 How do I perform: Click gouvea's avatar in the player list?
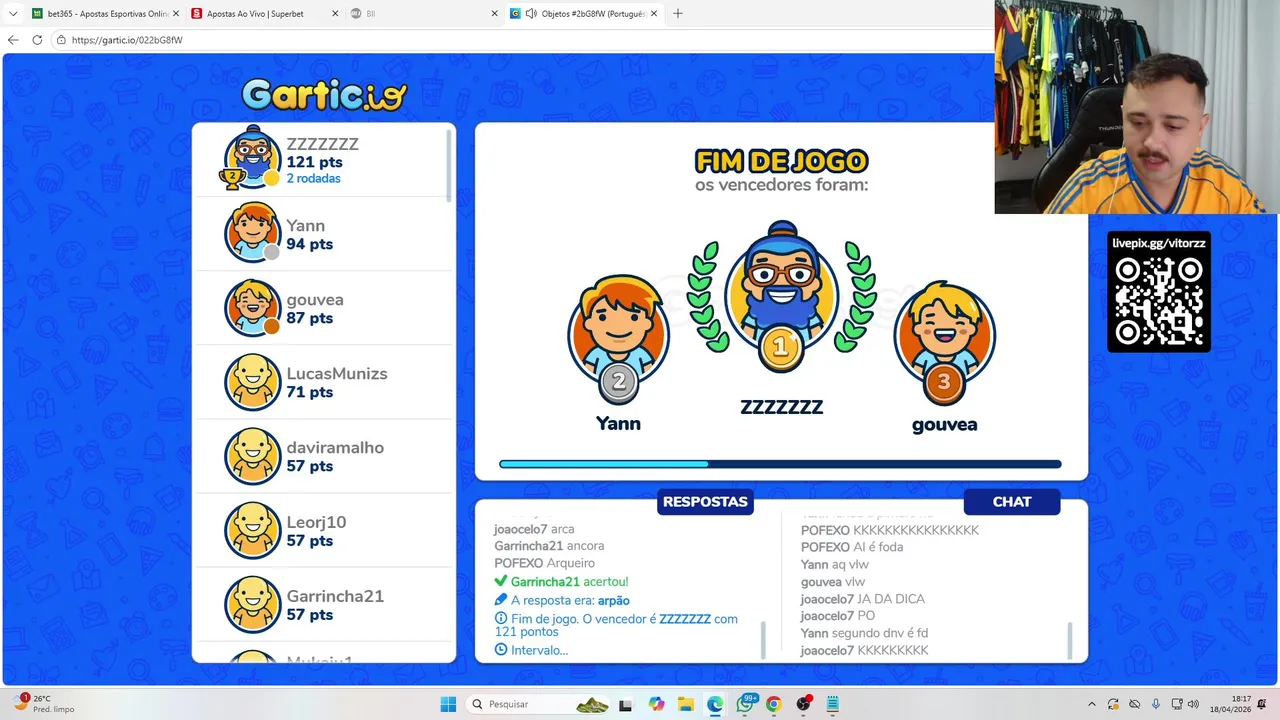[x=252, y=307]
